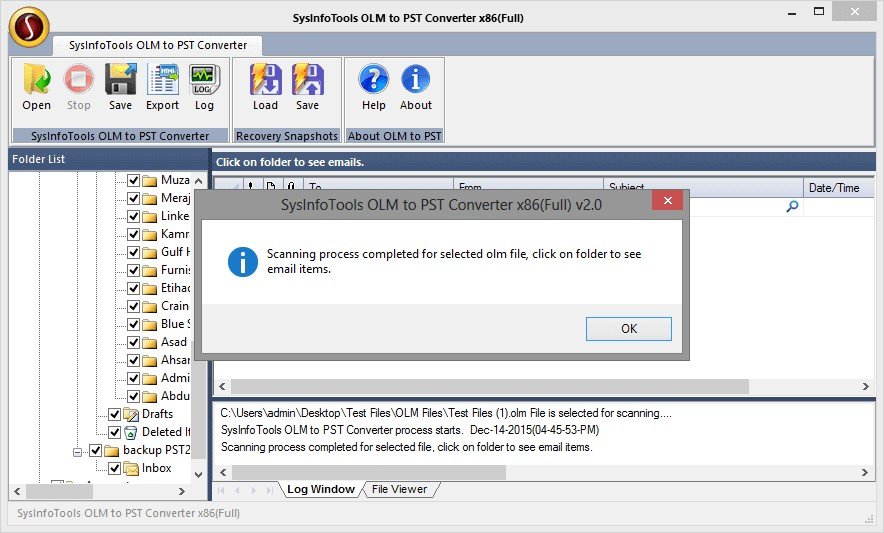The image size is (884, 533).
Task: Uncheck the Gulf folder checkbox
Action: click(x=133, y=253)
